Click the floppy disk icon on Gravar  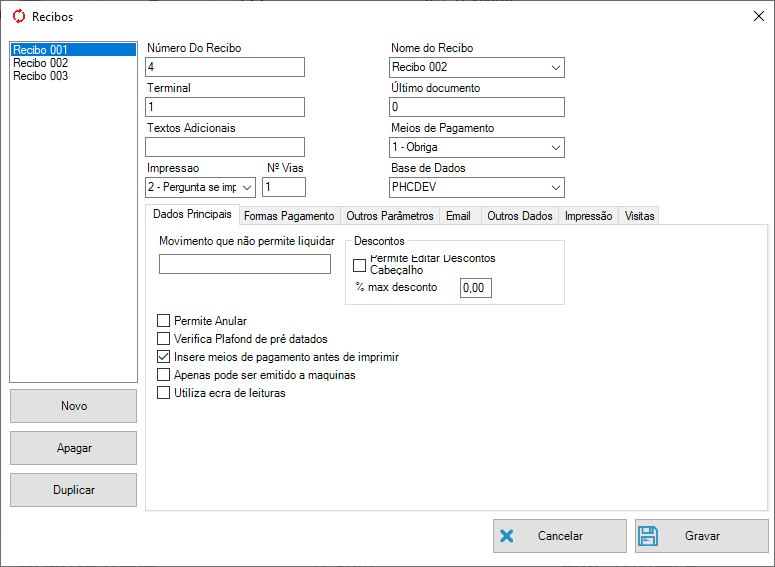click(648, 536)
